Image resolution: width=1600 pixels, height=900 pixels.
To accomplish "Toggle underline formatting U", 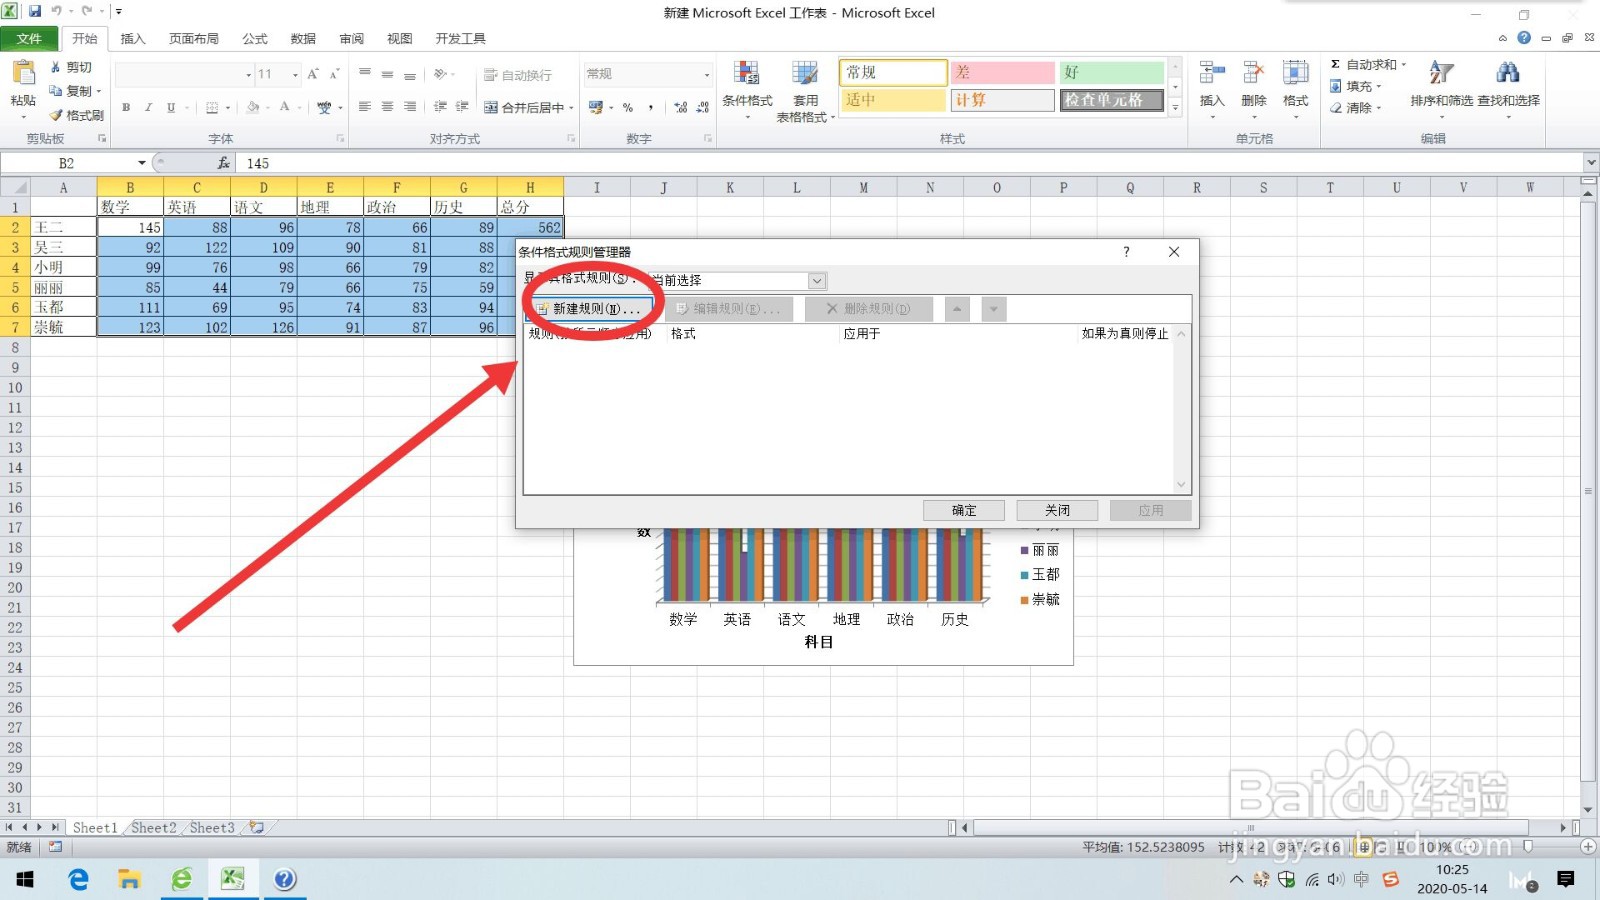I will coord(171,107).
